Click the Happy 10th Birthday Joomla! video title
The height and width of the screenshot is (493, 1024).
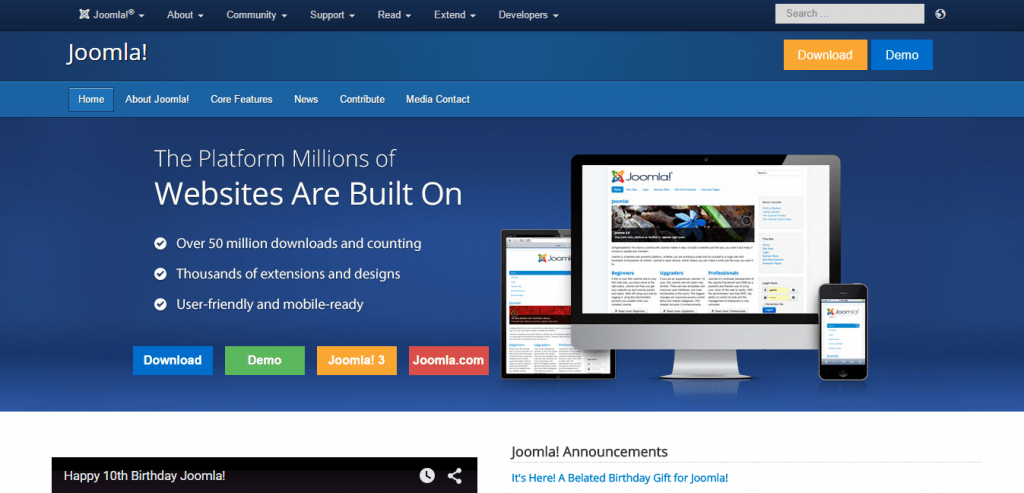(144, 475)
